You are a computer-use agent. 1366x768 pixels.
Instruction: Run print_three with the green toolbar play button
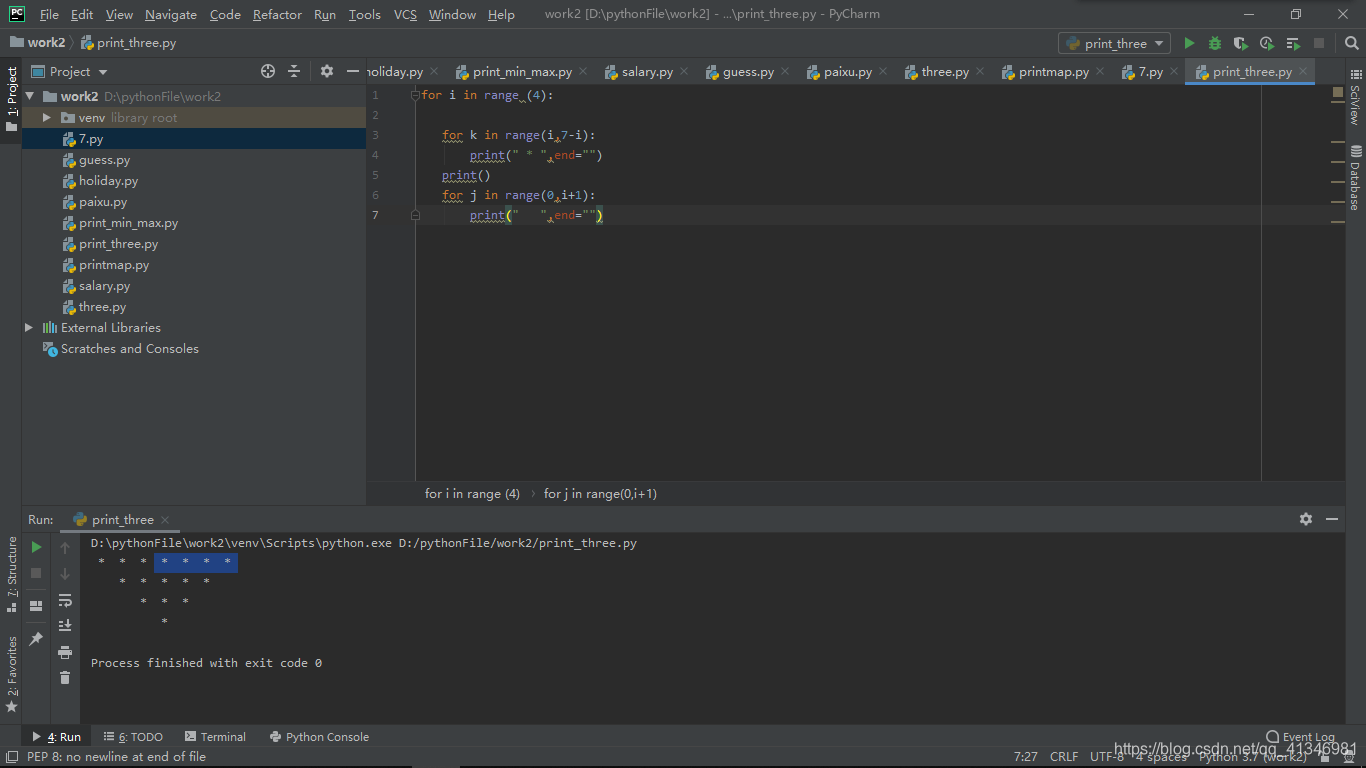click(1189, 43)
